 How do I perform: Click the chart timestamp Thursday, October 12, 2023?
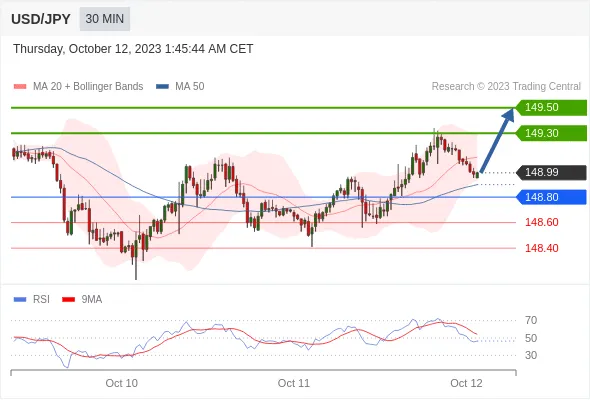pyautogui.click(x=133, y=49)
